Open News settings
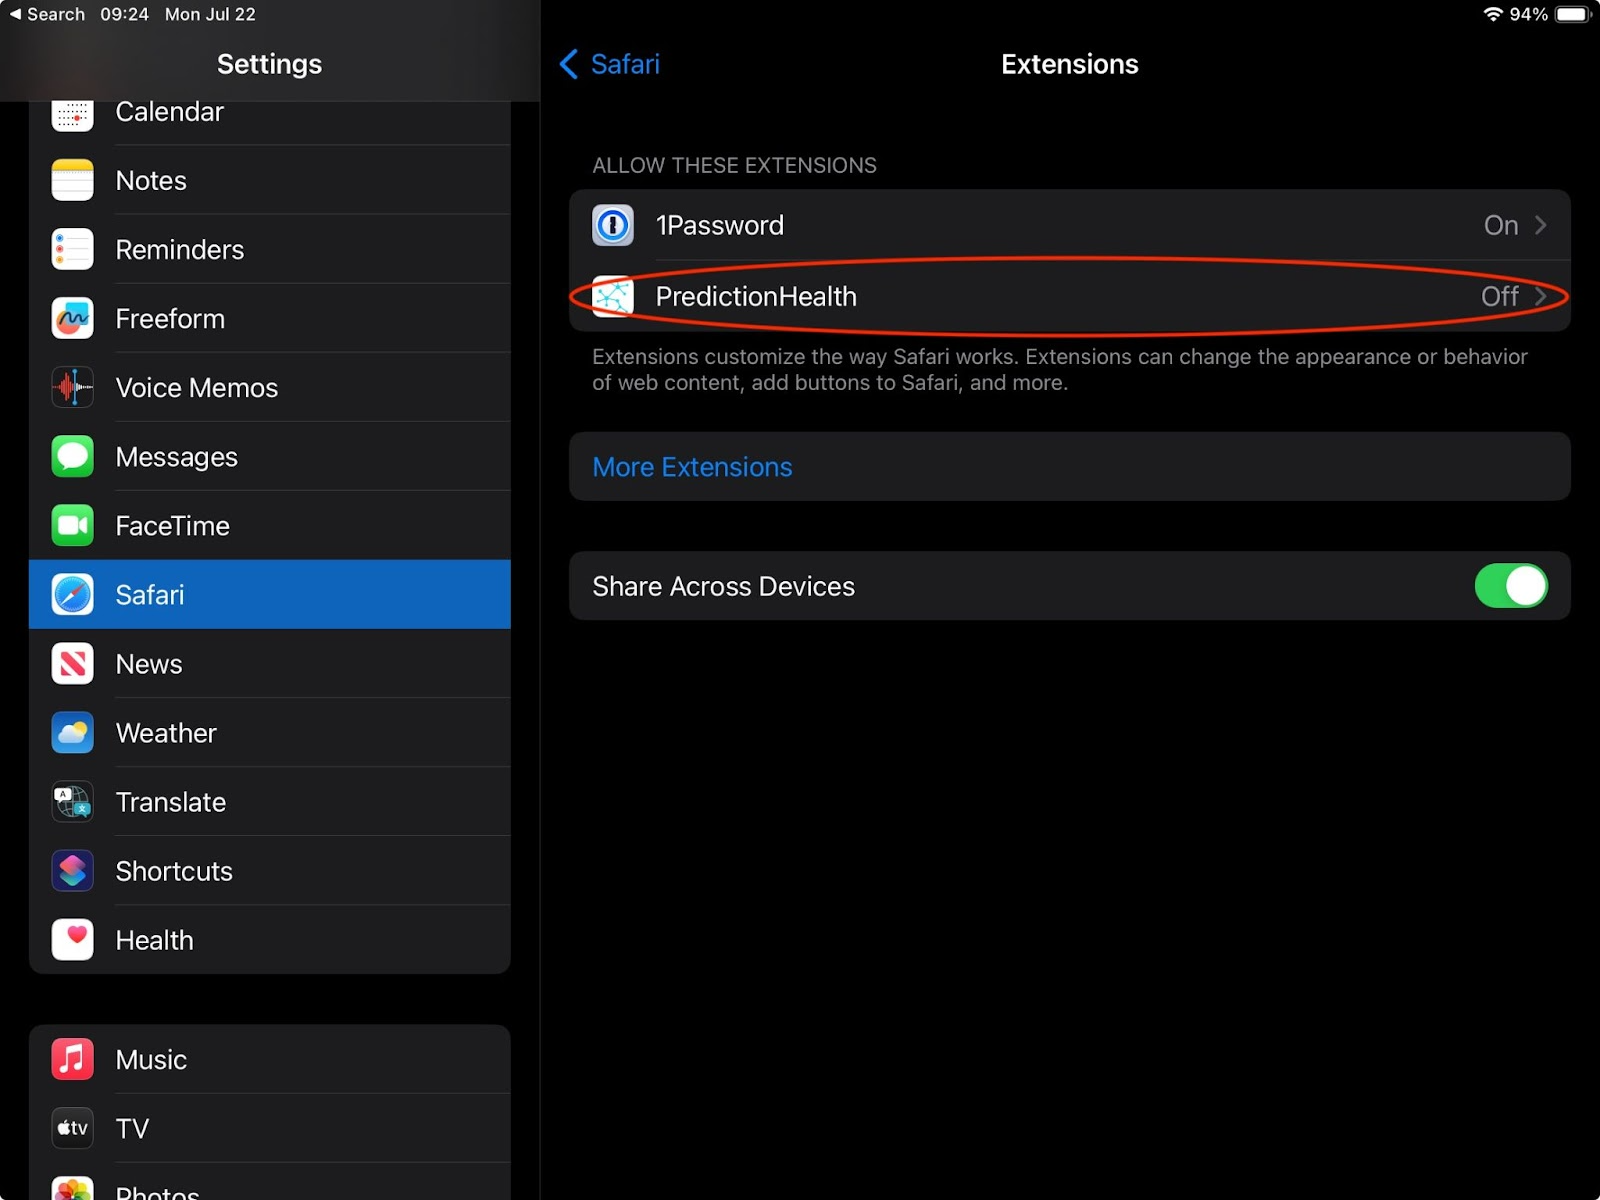1600x1200 pixels. click(x=270, y=663)
